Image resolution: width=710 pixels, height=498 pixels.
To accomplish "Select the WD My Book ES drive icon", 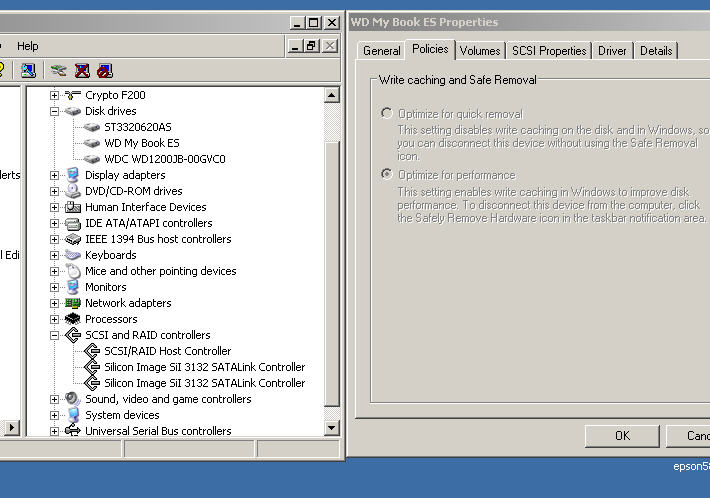I will (x=92, y=143).
